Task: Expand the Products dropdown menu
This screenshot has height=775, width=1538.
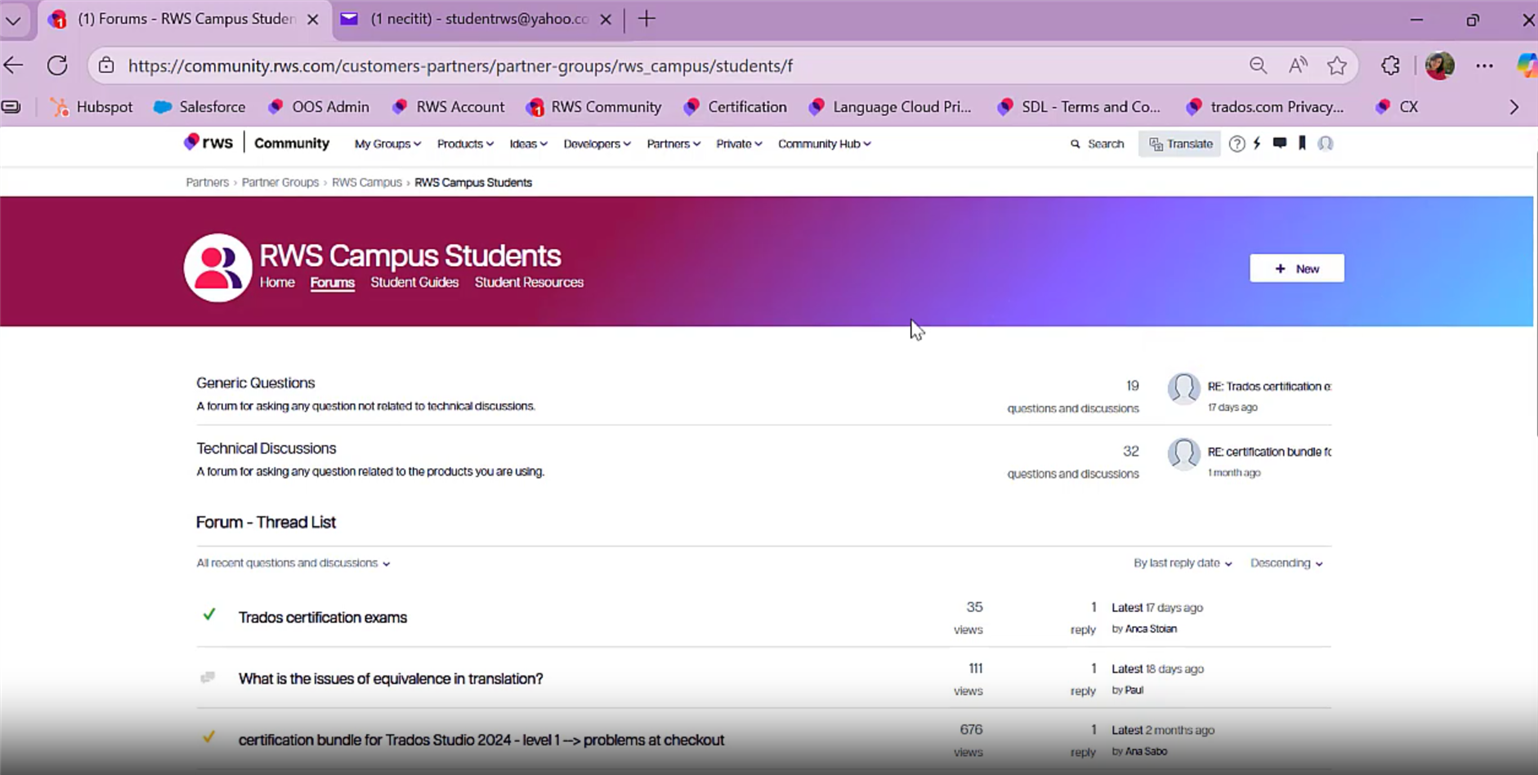Action: (465, 144)
